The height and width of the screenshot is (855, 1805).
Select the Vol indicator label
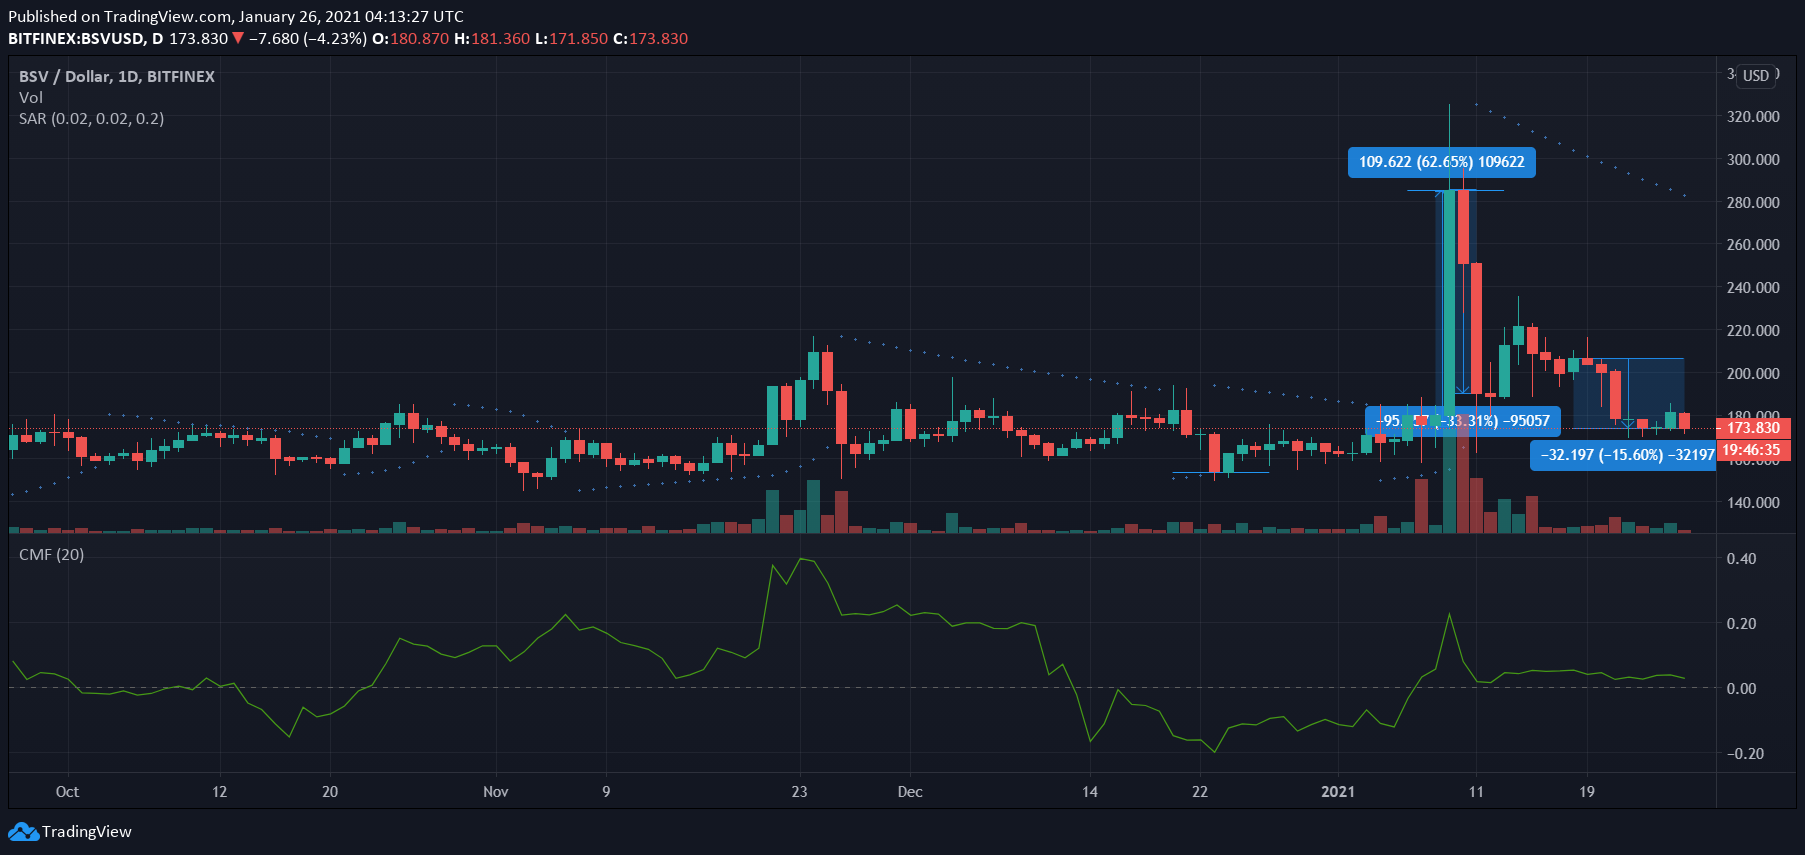tap(31, 97)
